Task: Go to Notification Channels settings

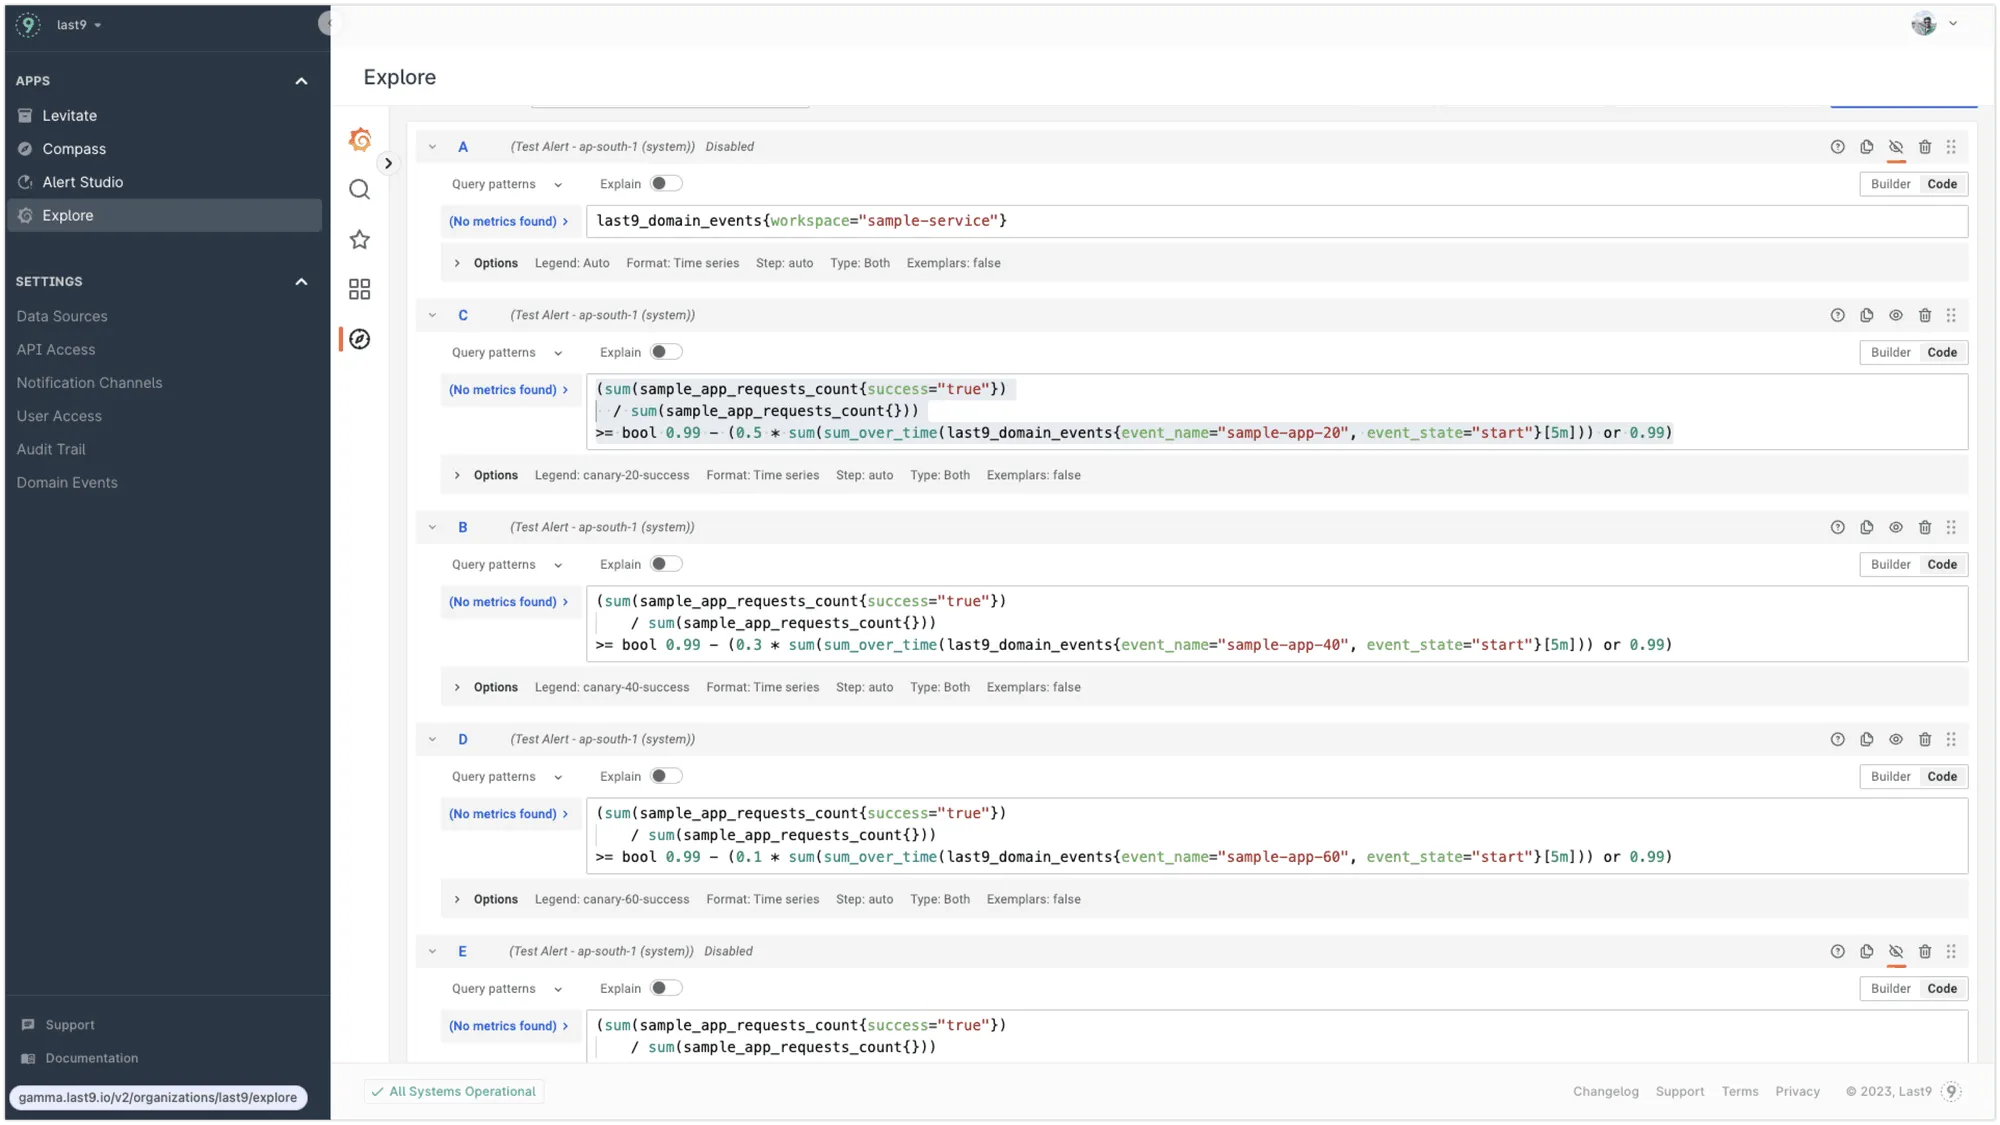Action: click(89, 383)
